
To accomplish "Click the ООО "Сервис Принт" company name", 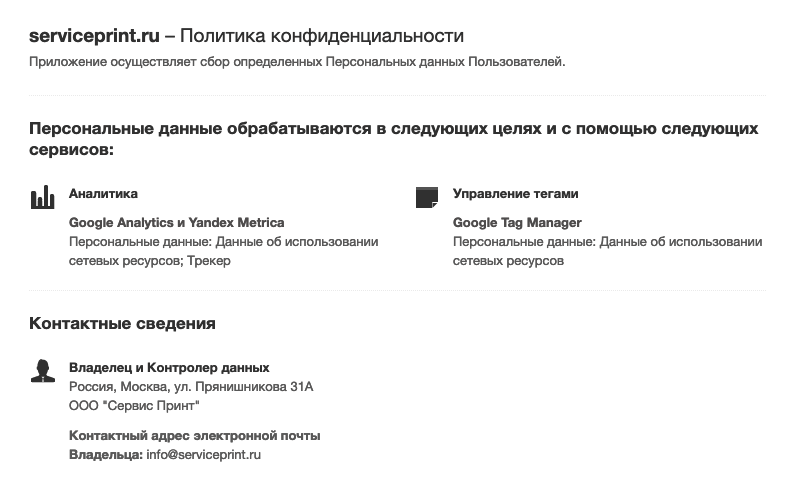I will [134, 405].
